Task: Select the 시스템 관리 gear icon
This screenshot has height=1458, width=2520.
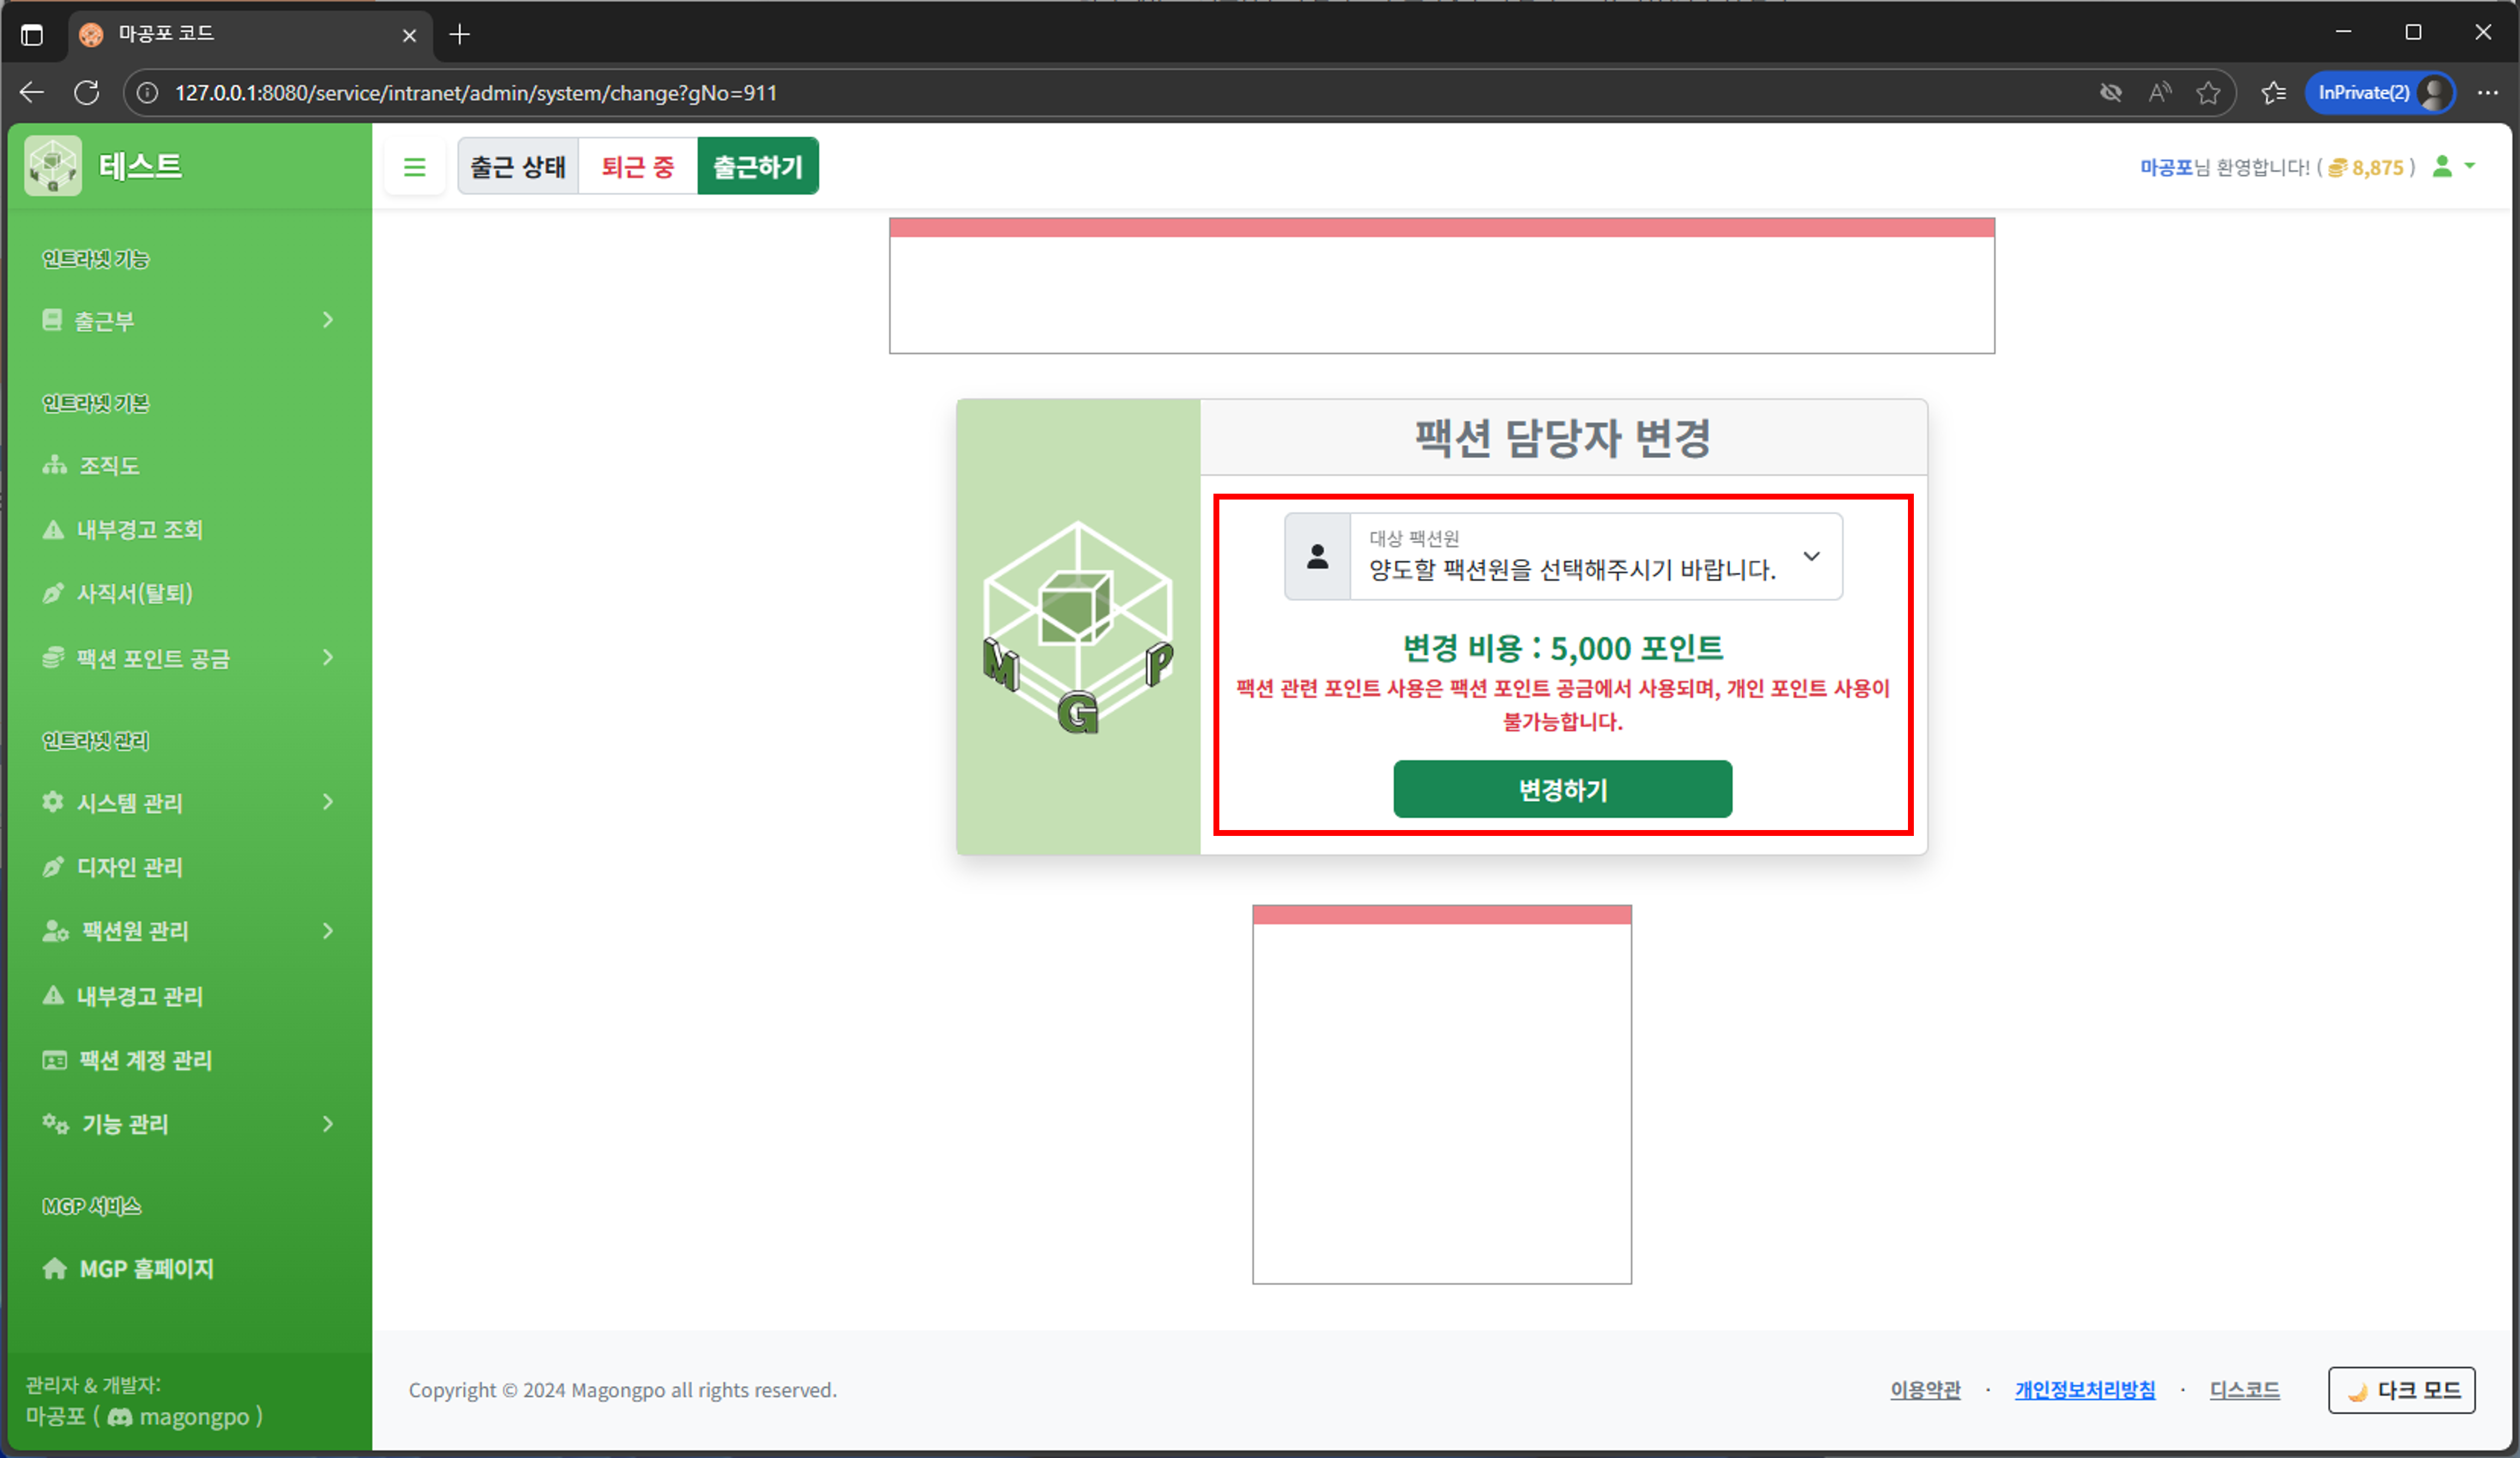Action: (x=52, y=802)
